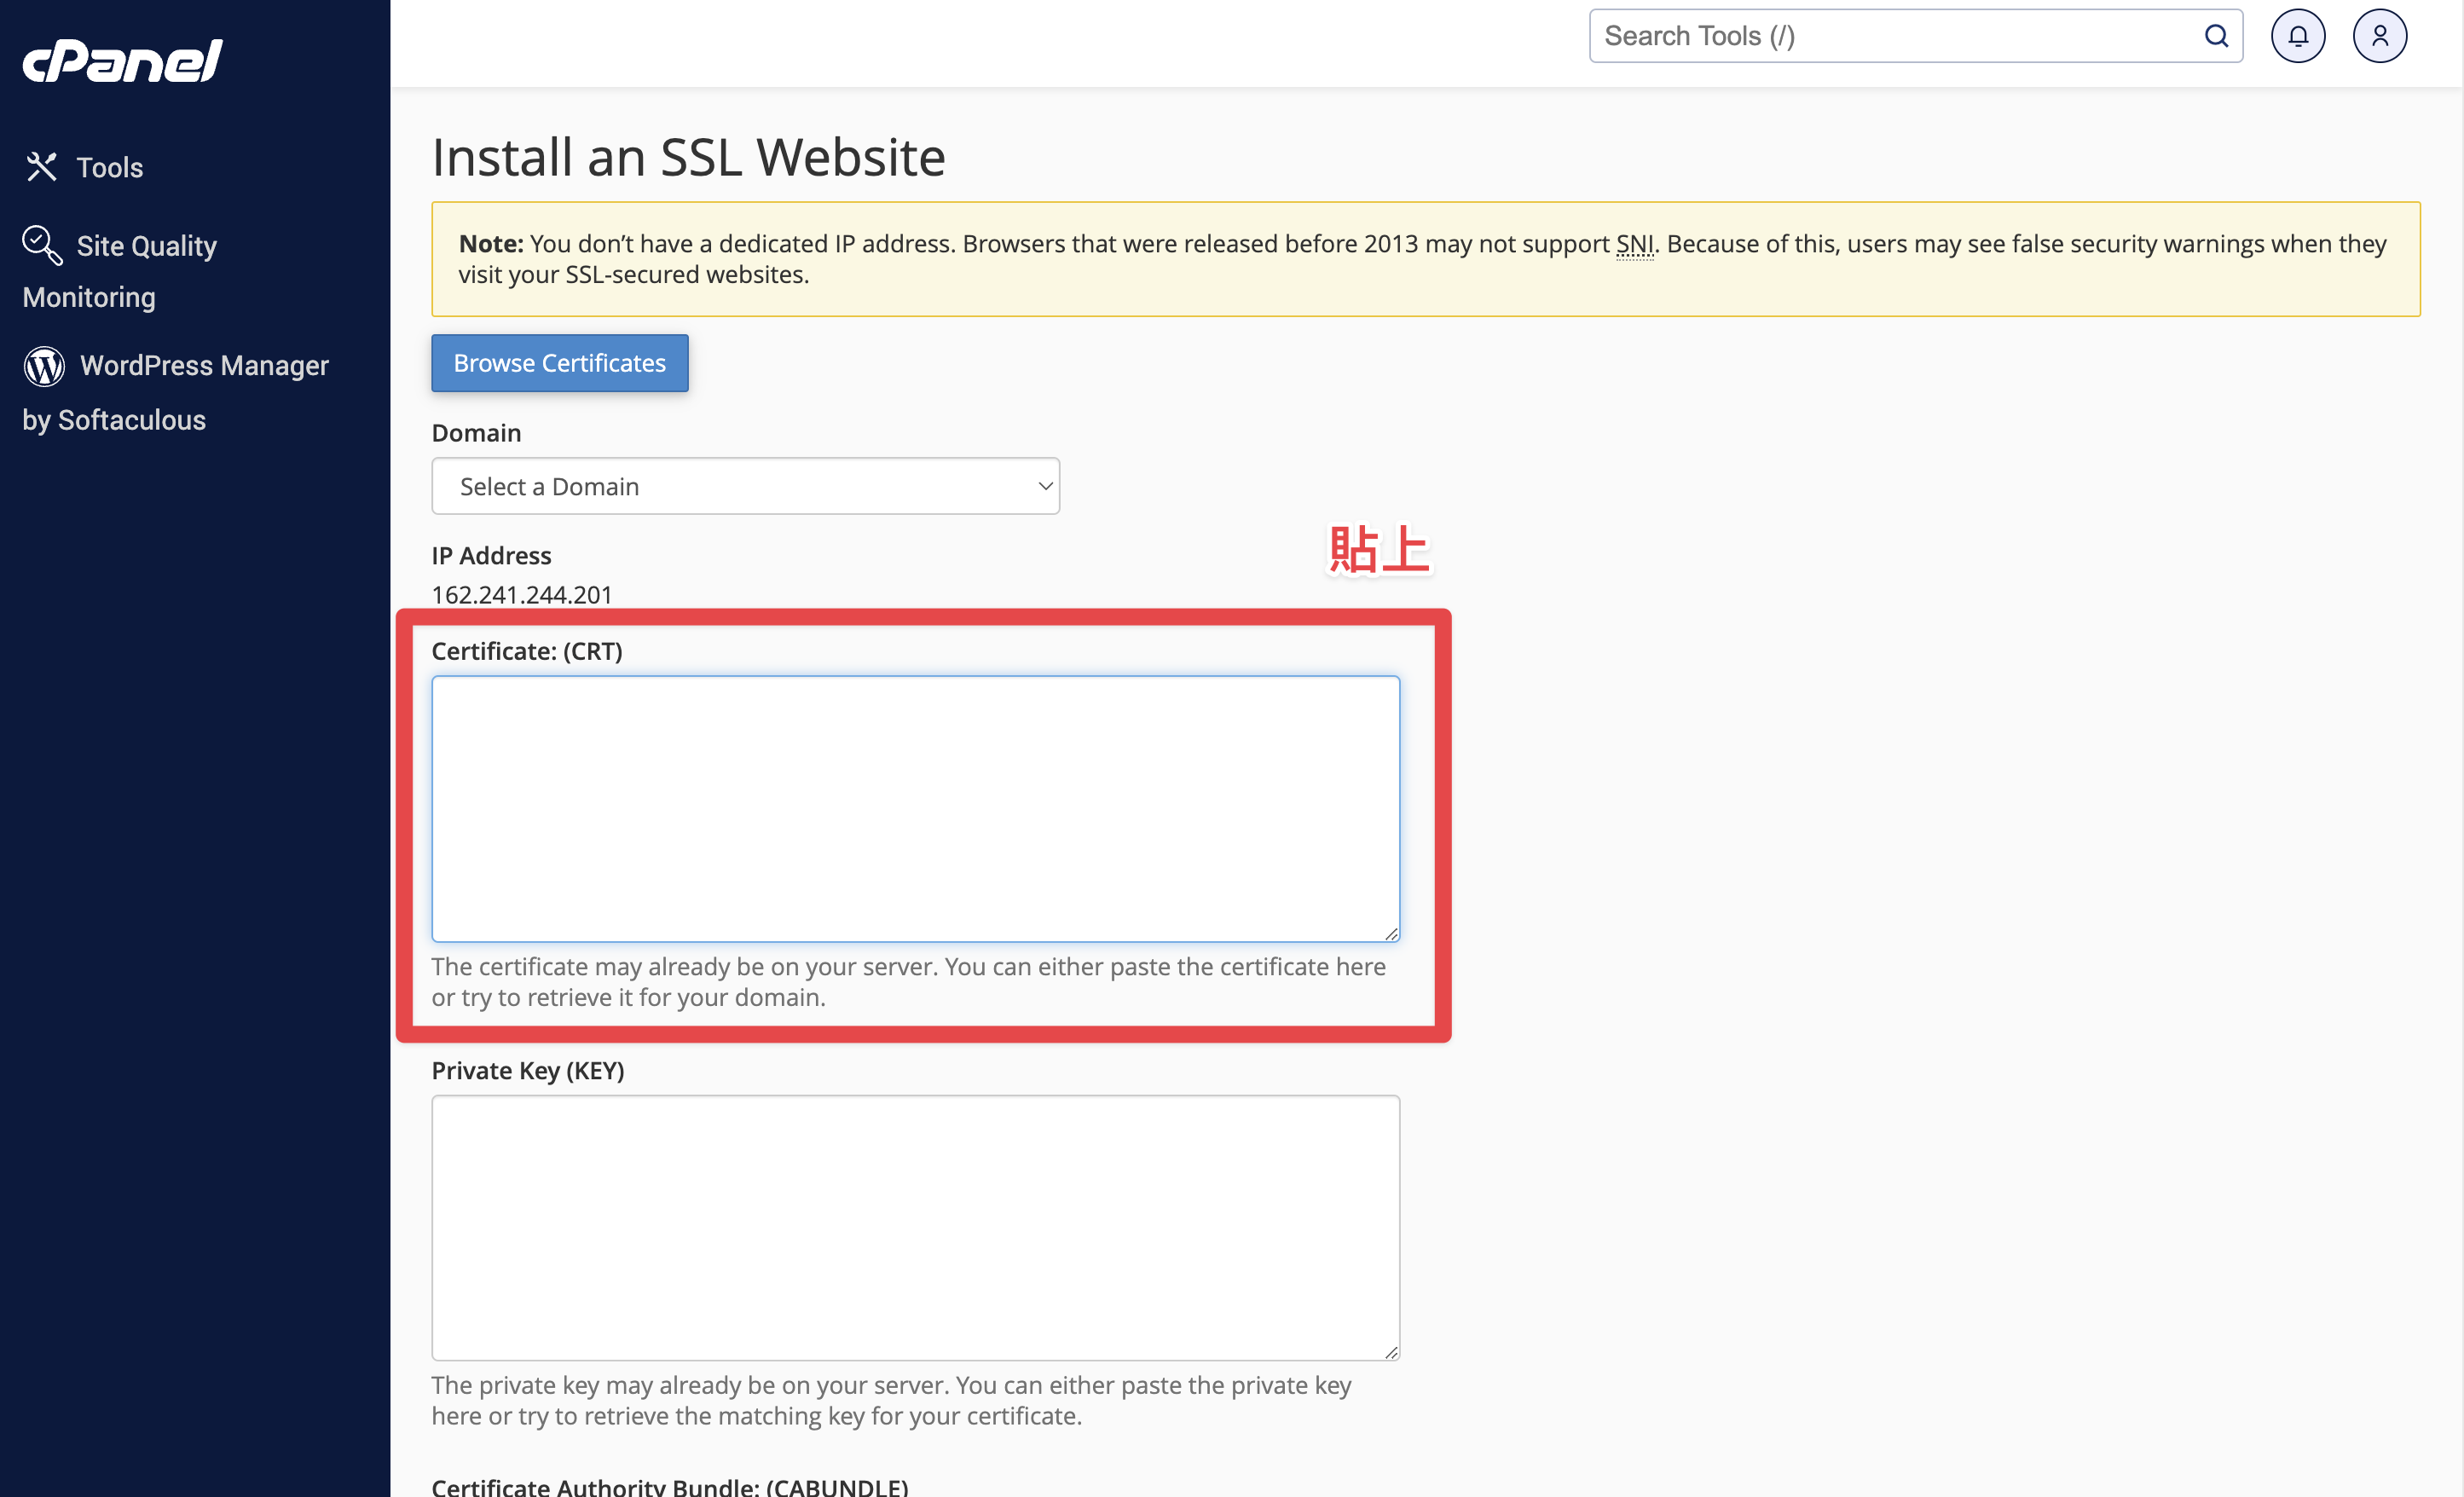This screenshot has height=1497, width=2464.
Task: Click the Private Key textarea resize handle
Action: pos(1391,1352)
